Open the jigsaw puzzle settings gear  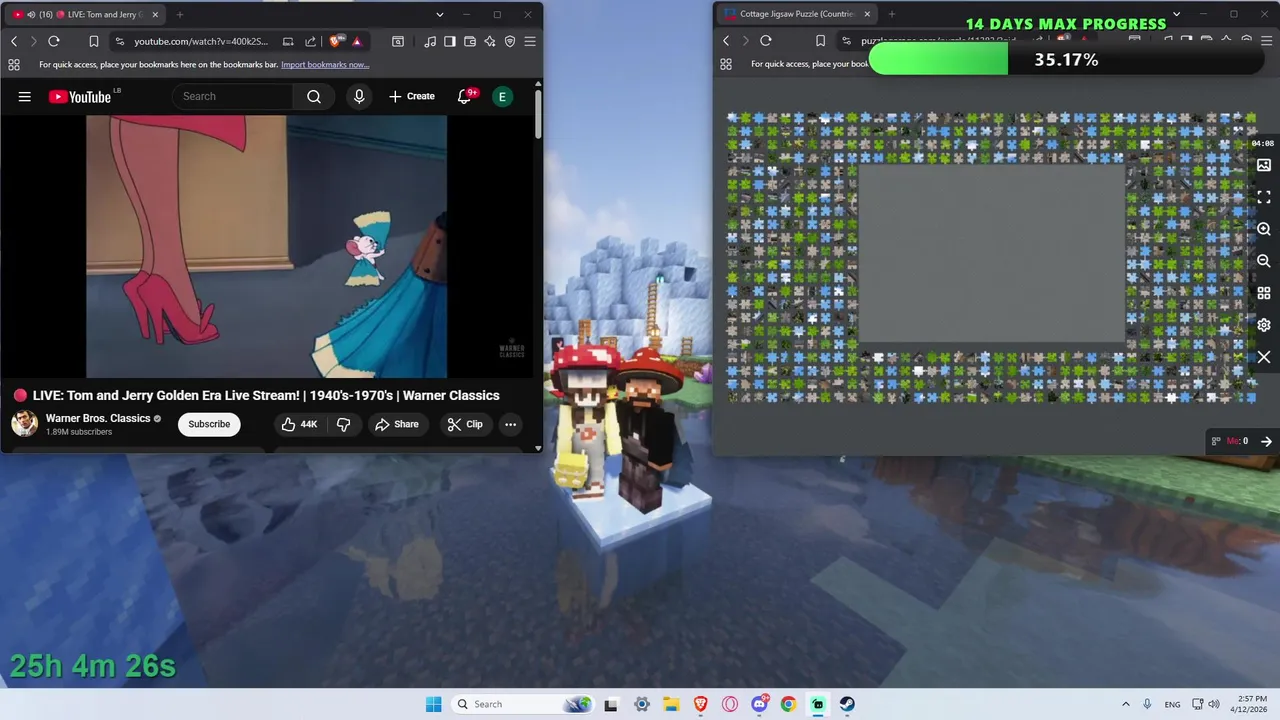click(1264, 325)
